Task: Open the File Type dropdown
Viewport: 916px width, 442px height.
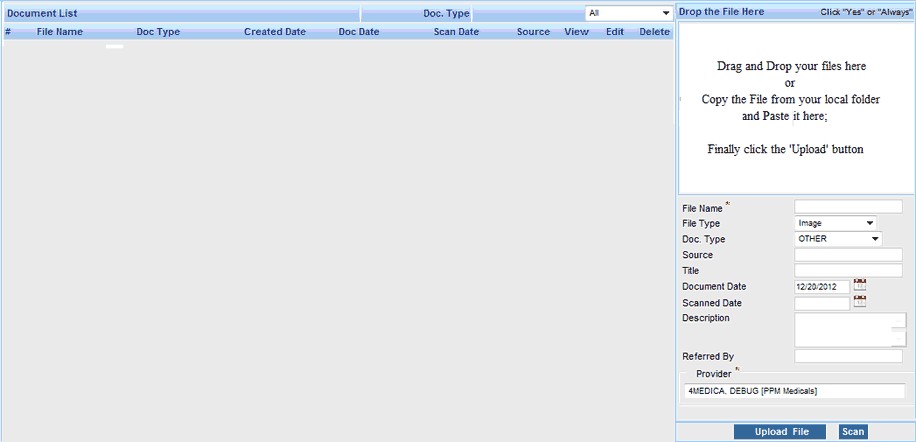Action: click(x=835, y=223)
